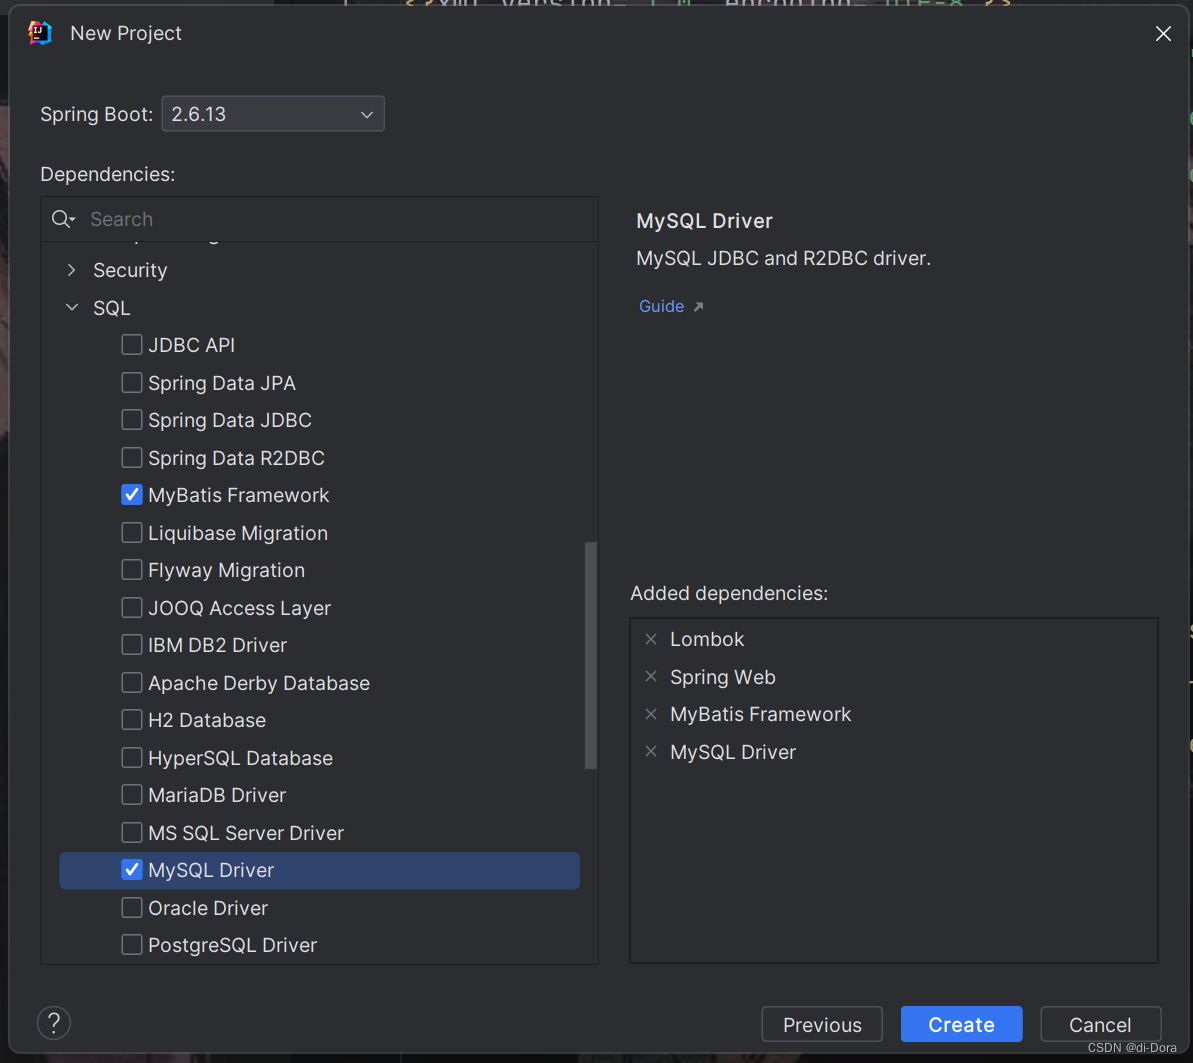Click the "Lombok" added dependency text

click(707, 639)
